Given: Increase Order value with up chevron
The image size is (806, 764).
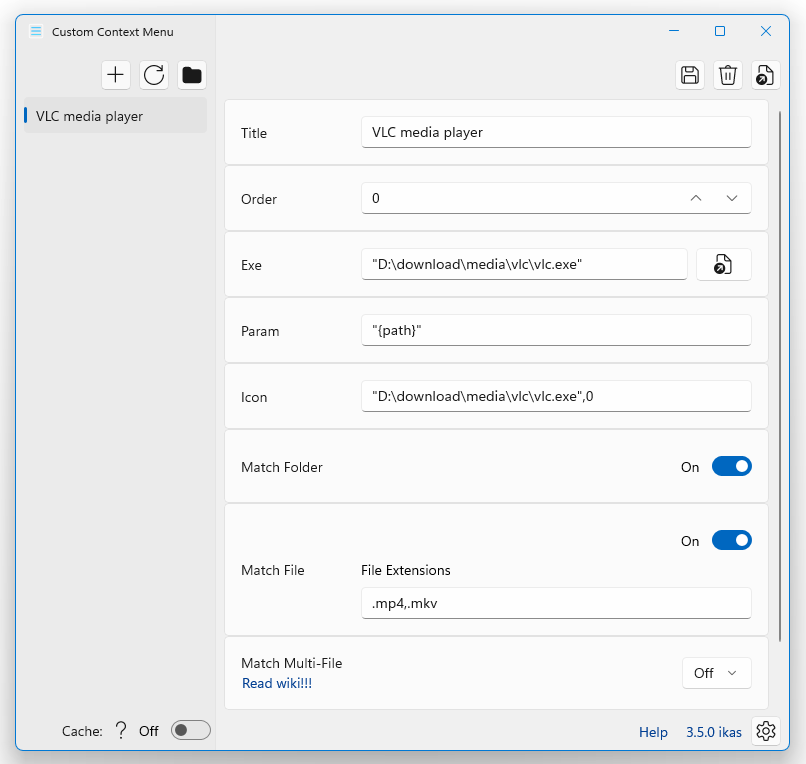Looking at the screenshot, I should (695, 198).
